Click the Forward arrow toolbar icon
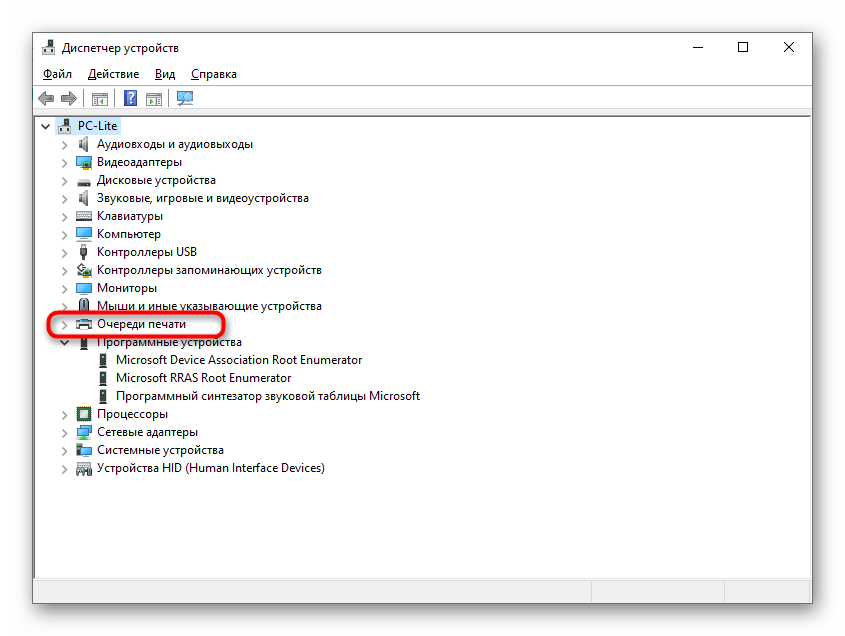 click(x=69, y=98)
